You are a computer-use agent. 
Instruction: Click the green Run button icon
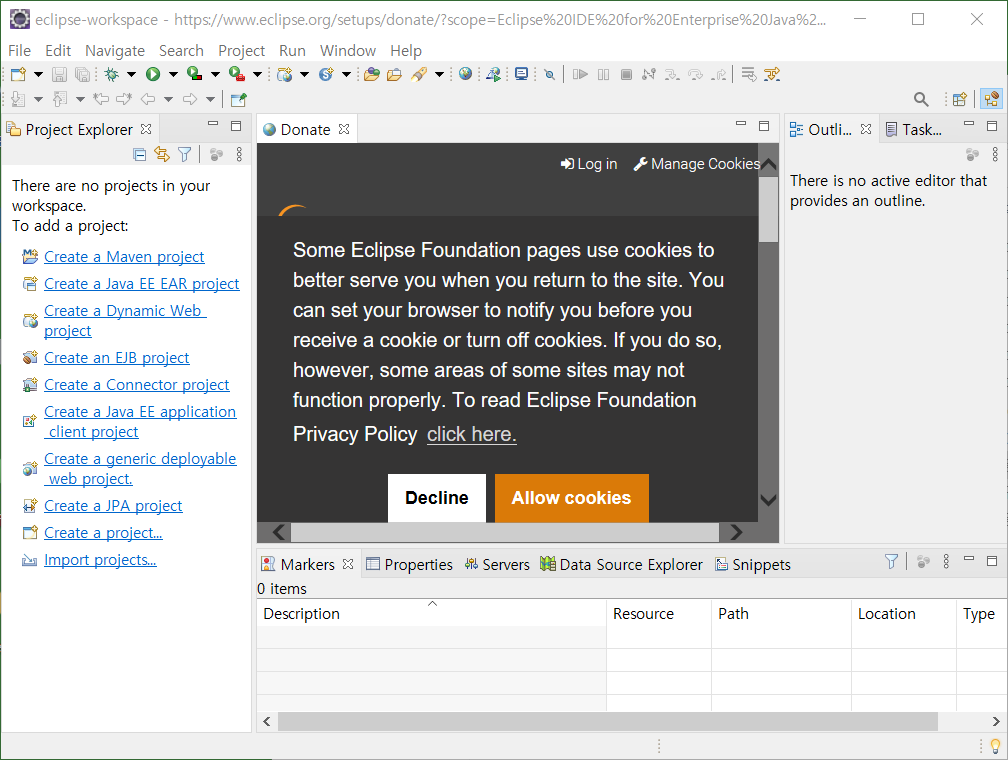(153, 75)
